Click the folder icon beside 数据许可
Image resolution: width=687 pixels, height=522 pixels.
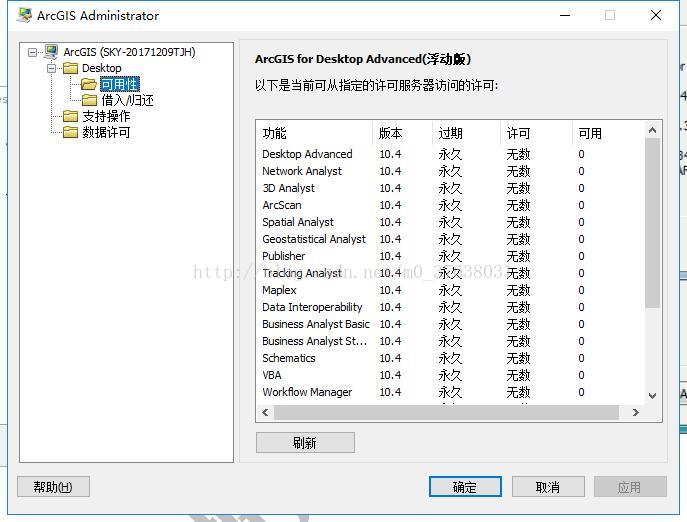coord(71,132)
